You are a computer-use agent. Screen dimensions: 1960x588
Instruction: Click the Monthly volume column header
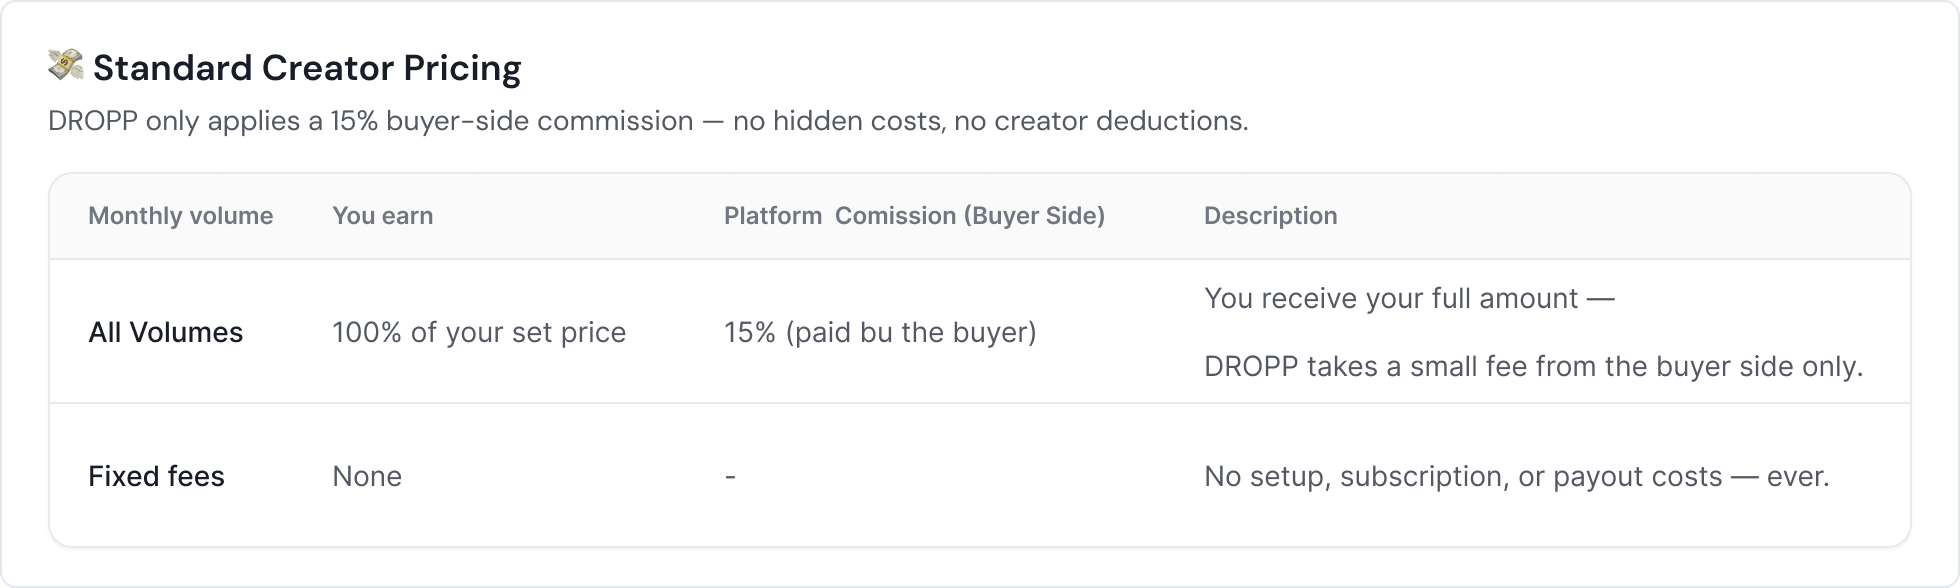(x=180, y=216)
